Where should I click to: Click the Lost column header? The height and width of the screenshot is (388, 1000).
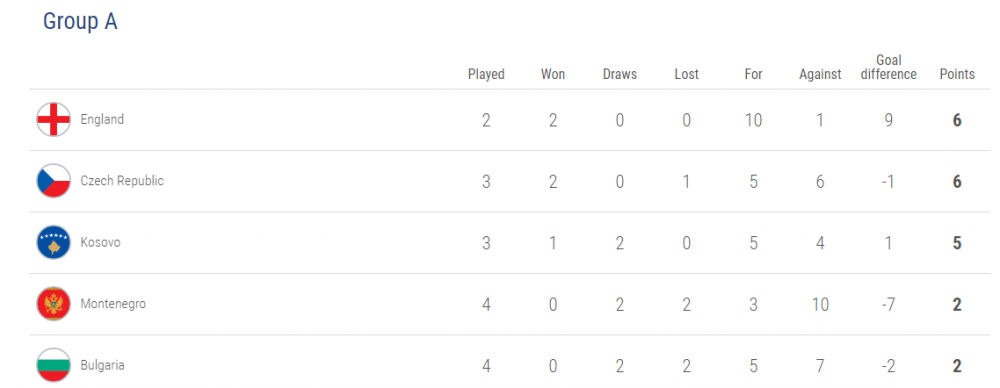(686, 74)
